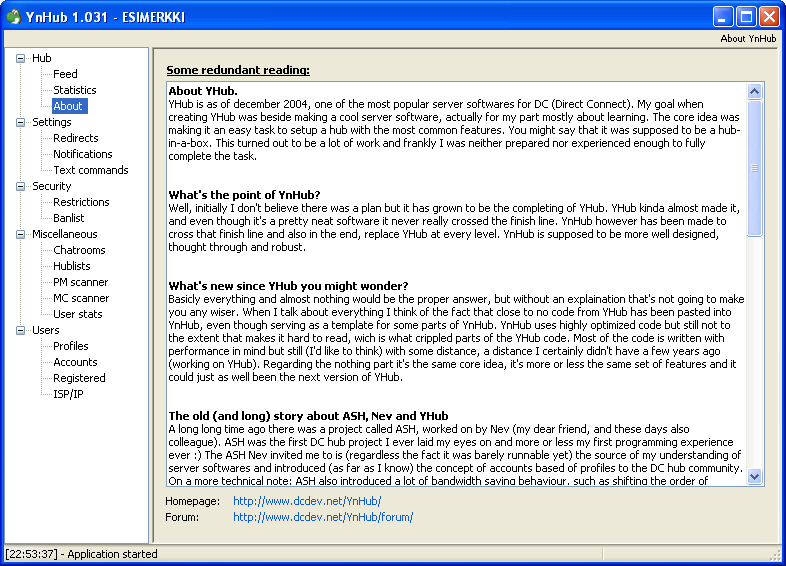This screenshot has height=566, width=786.
Task: Click the scrollbar up arrow
Action: pos(754,91)
